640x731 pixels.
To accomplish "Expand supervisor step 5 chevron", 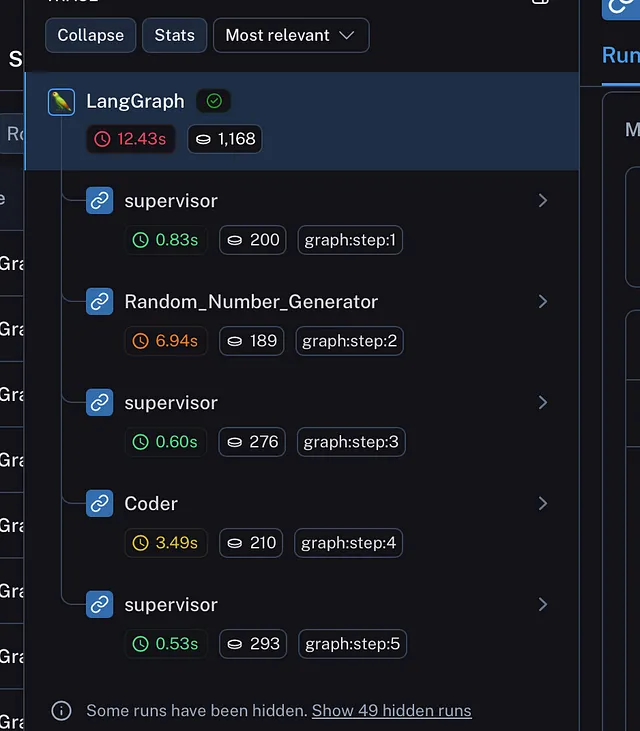I will pos(543,604).
